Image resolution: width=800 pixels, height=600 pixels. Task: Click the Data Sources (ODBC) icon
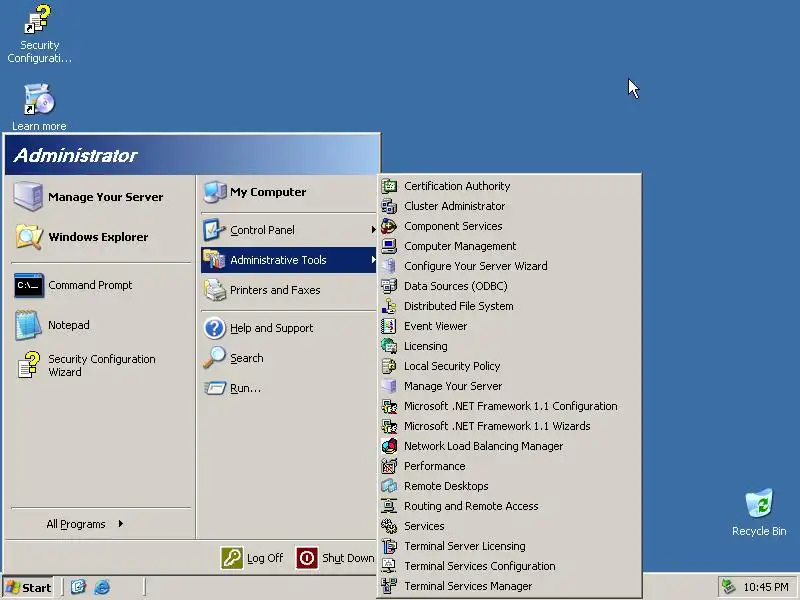(x=389, y=286)
